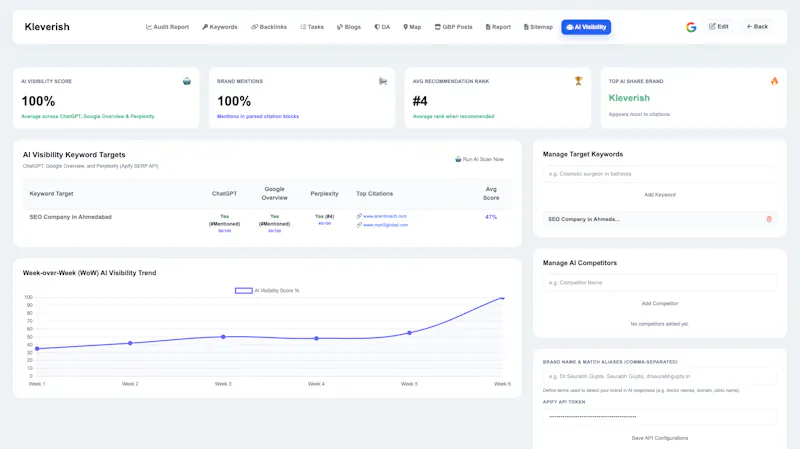800x449 pixels.
Task: Go to the Sitemap tab
Action: 538,27
